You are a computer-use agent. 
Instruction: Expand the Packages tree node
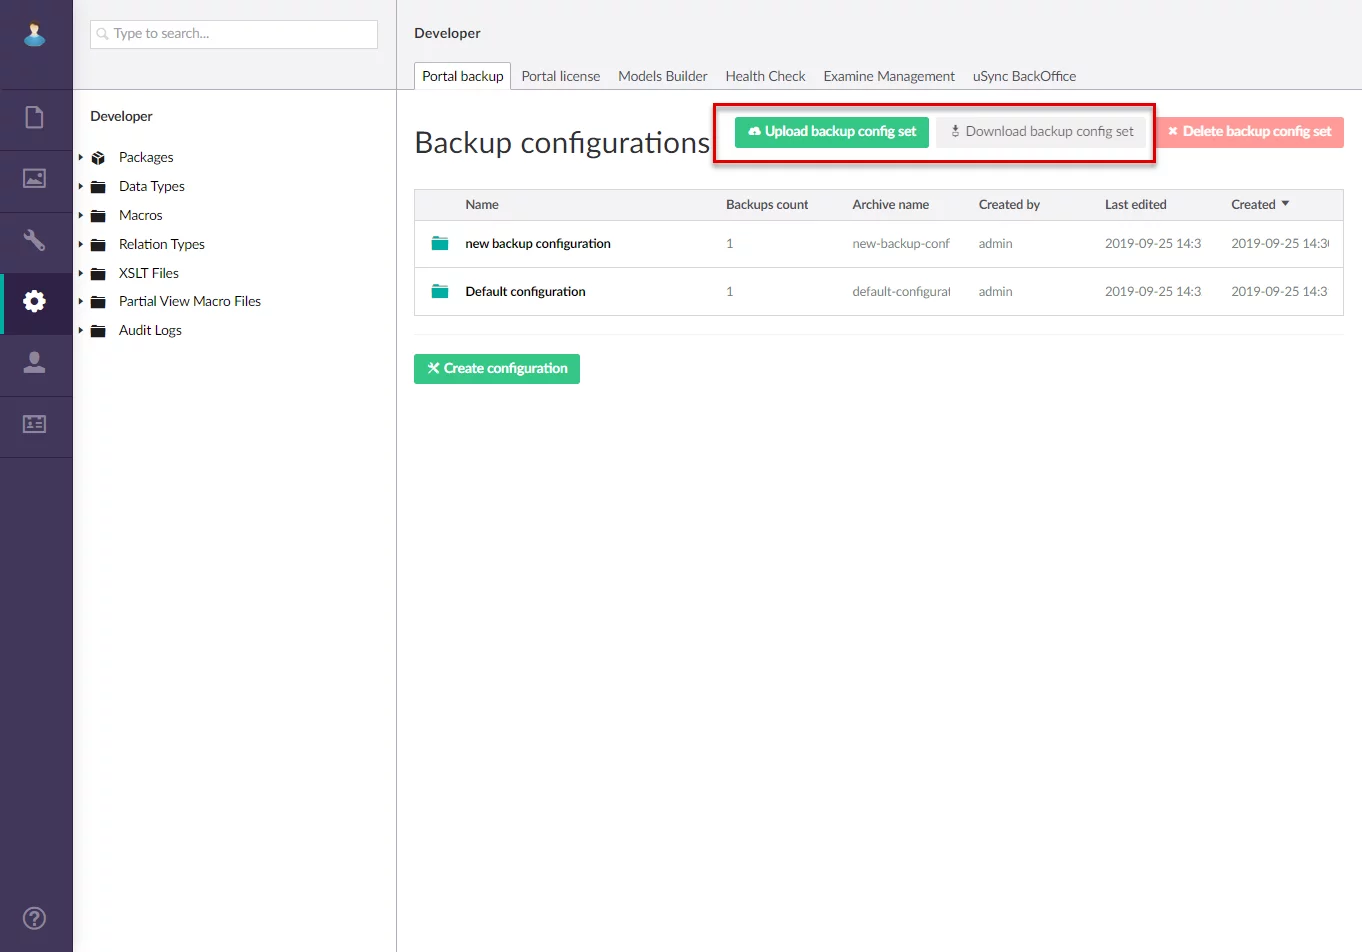click(x=81, y=157)
